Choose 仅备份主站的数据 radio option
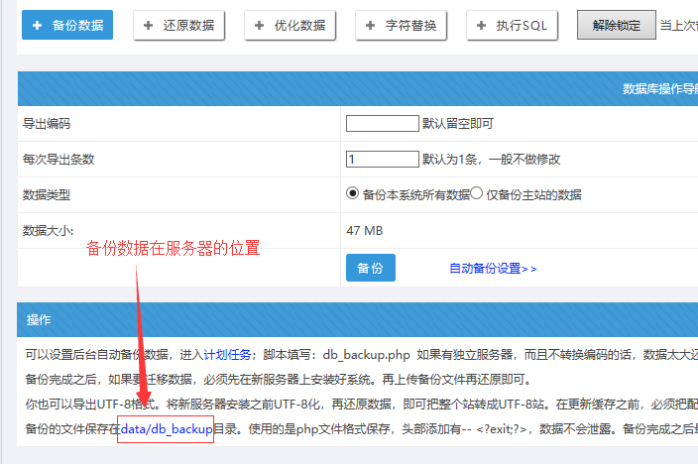This screenshot has height=464, width=698. tap(477, 194)
